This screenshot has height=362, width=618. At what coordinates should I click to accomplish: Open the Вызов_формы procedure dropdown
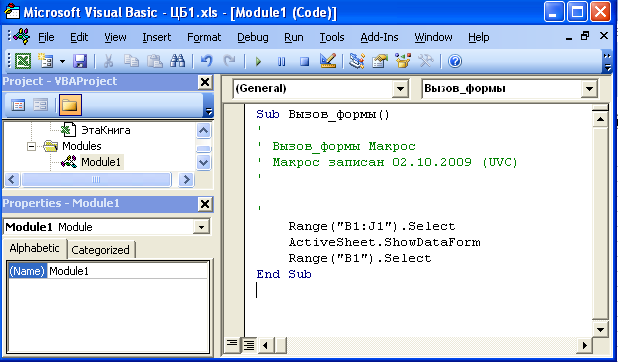[x=589, y=89]
